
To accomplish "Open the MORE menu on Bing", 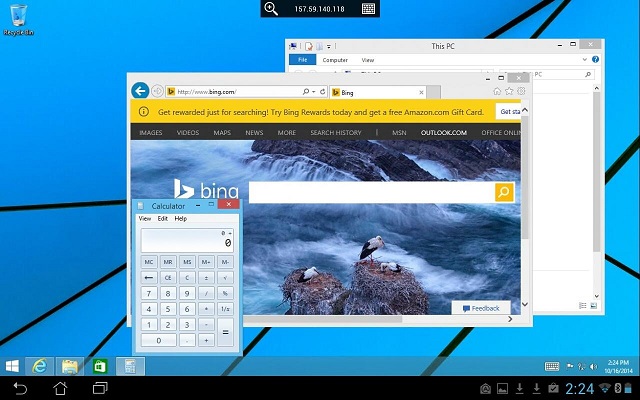I will pyautogui.click(x=286, y=132).
